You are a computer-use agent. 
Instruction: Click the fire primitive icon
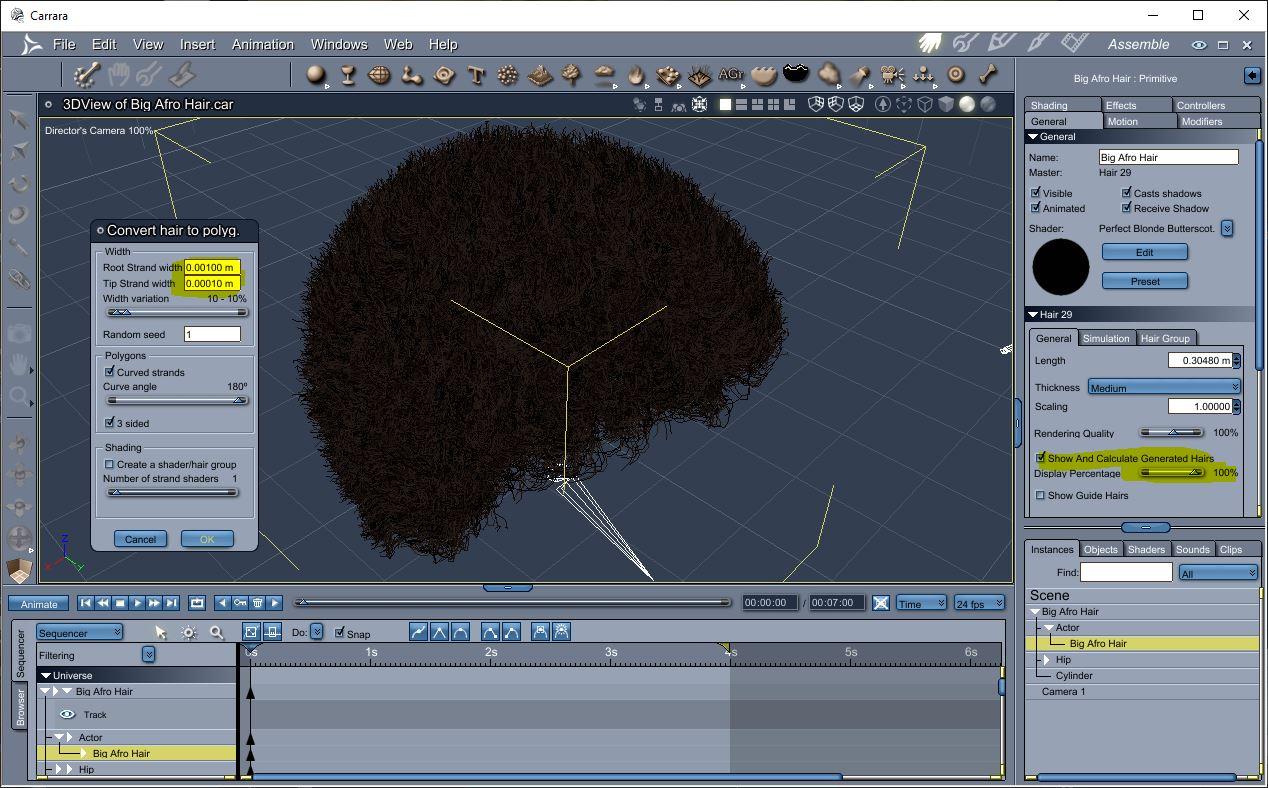click(x=636, y=75)
